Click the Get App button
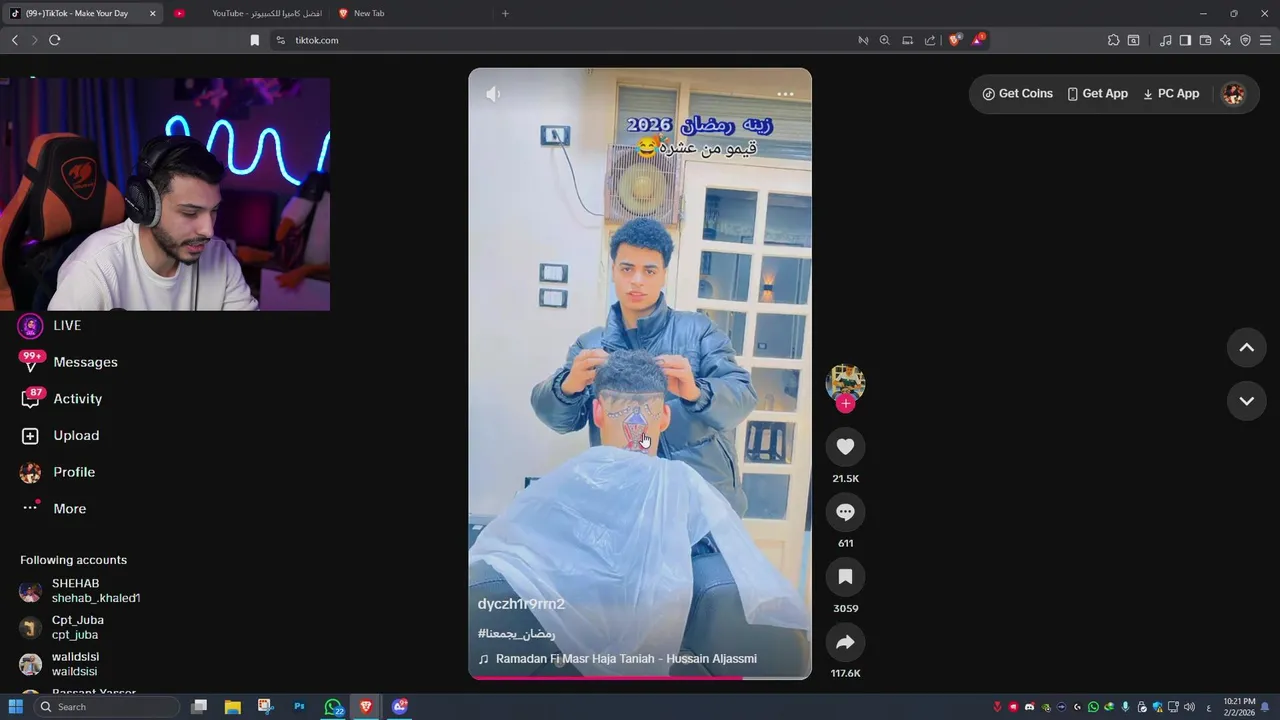 [1097, 94]
